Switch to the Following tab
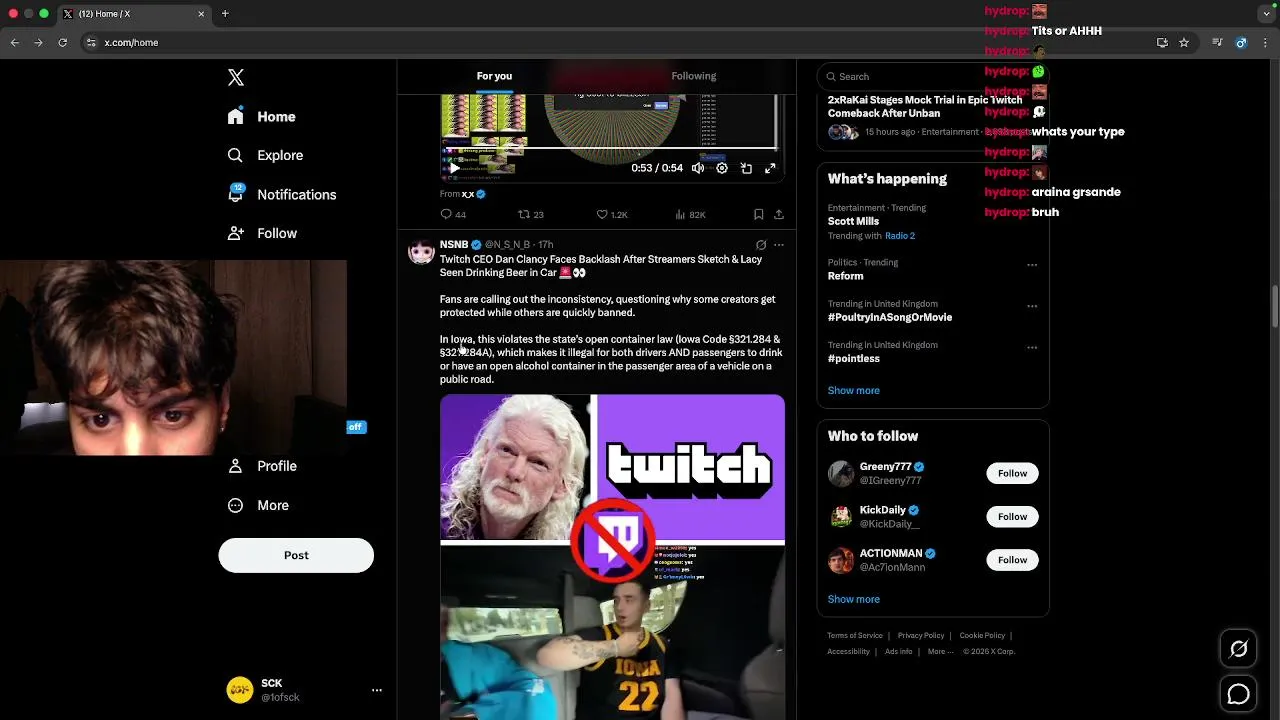 click(694, 77)
